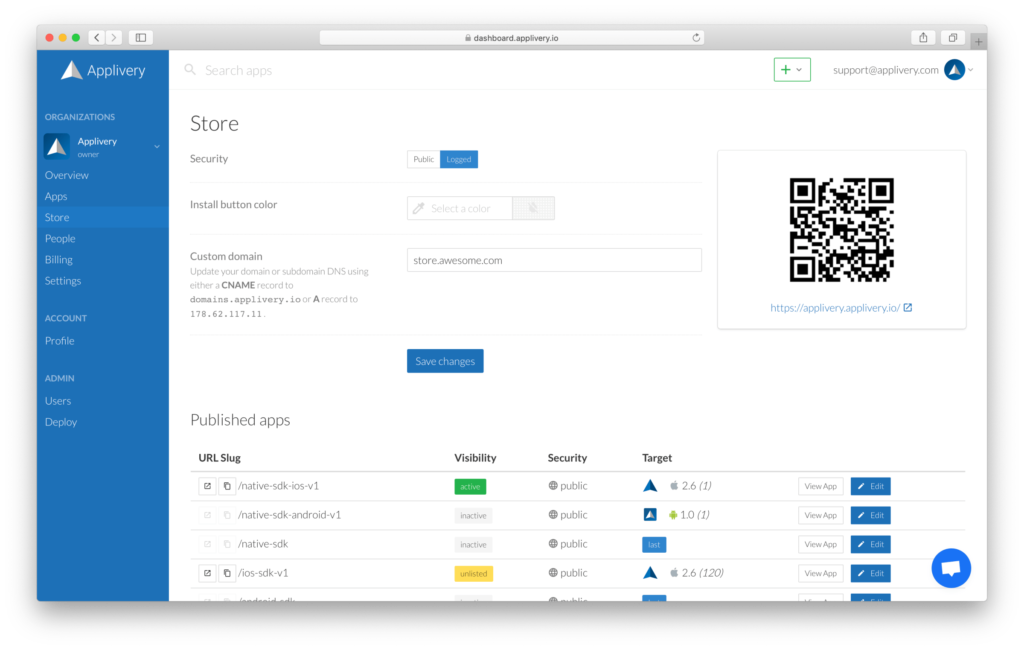1024x650 pixels.
Task: Go to Apps in the sidebar
Action: pyautogui.click(x=56, y=196)
